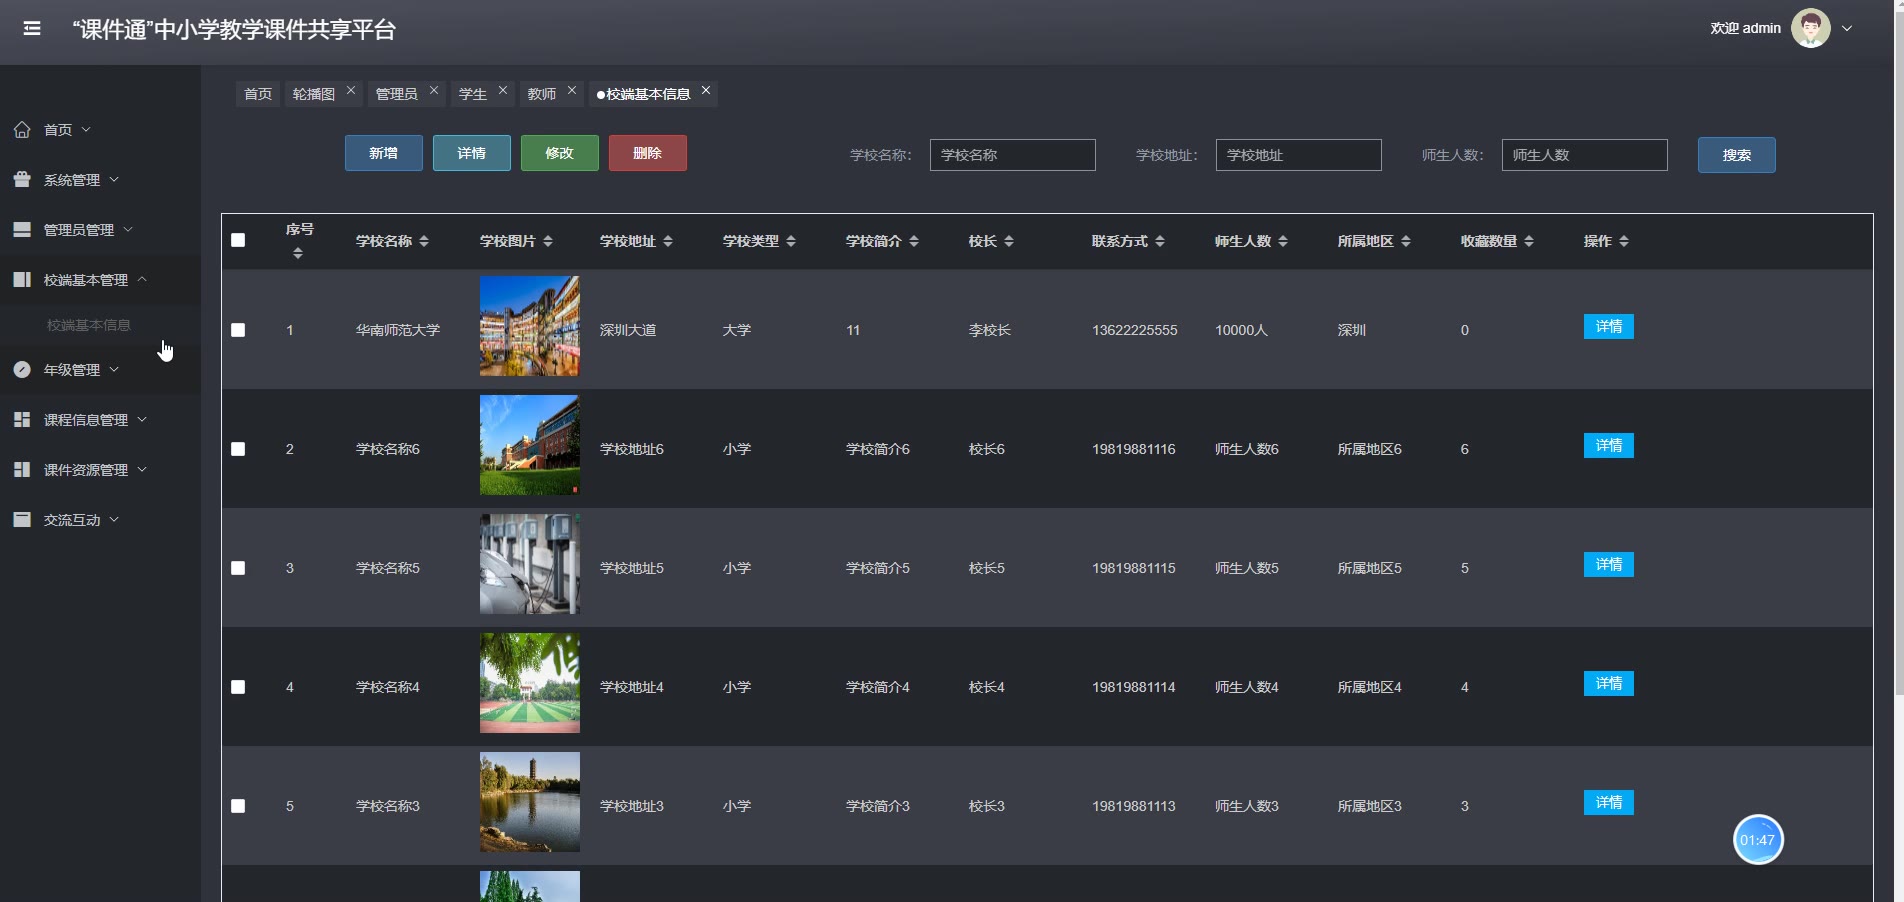The width and height of the screenshot is (1904, 902).
Task: Click the 课程信息管理 sidebar icon
Action: 22,419
